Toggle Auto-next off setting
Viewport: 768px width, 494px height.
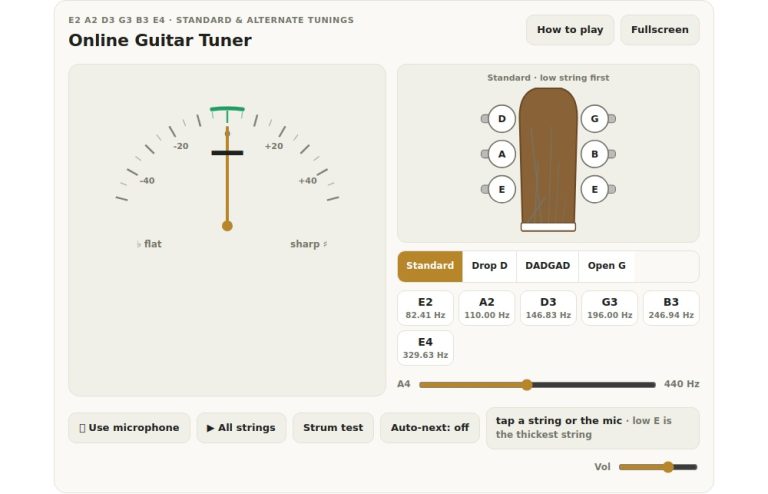click(430, 427)
